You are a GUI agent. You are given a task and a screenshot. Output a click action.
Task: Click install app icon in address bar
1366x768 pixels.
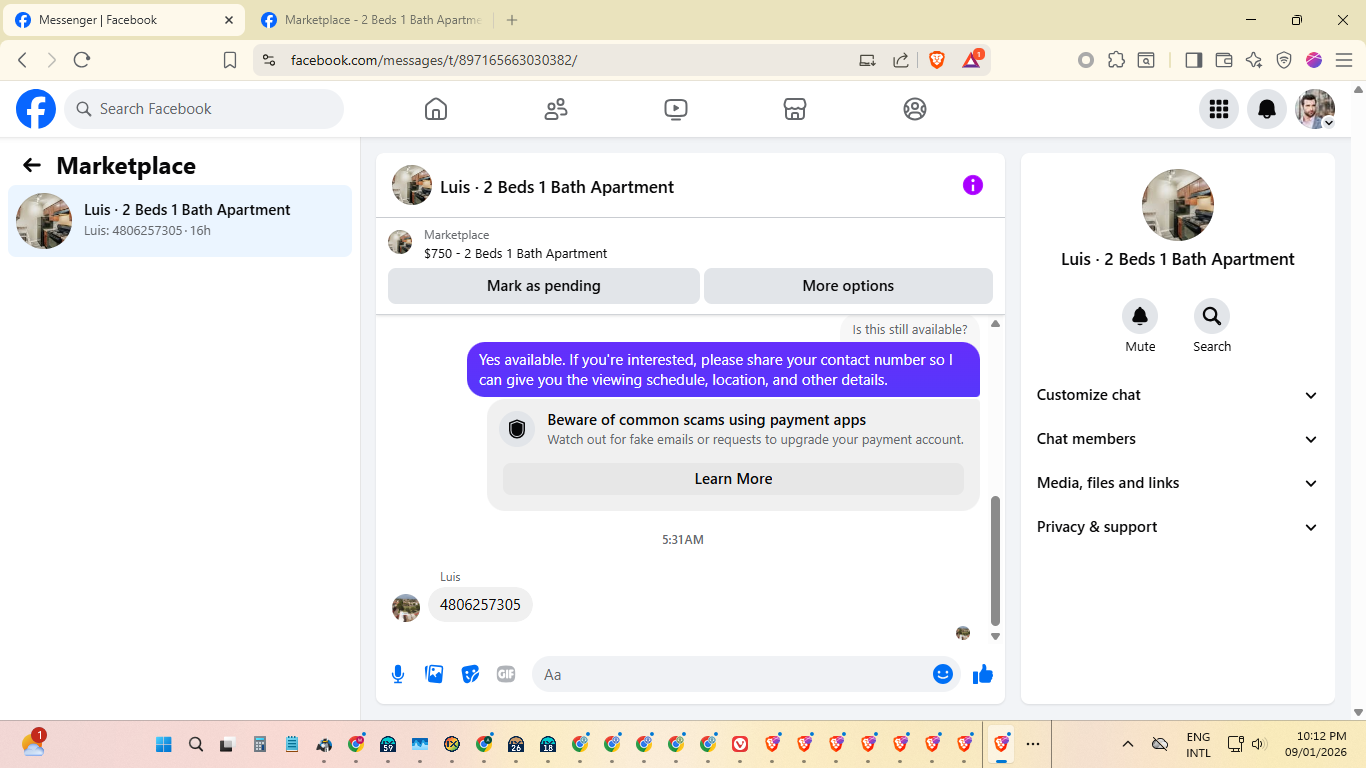click(x=867, y=60)
